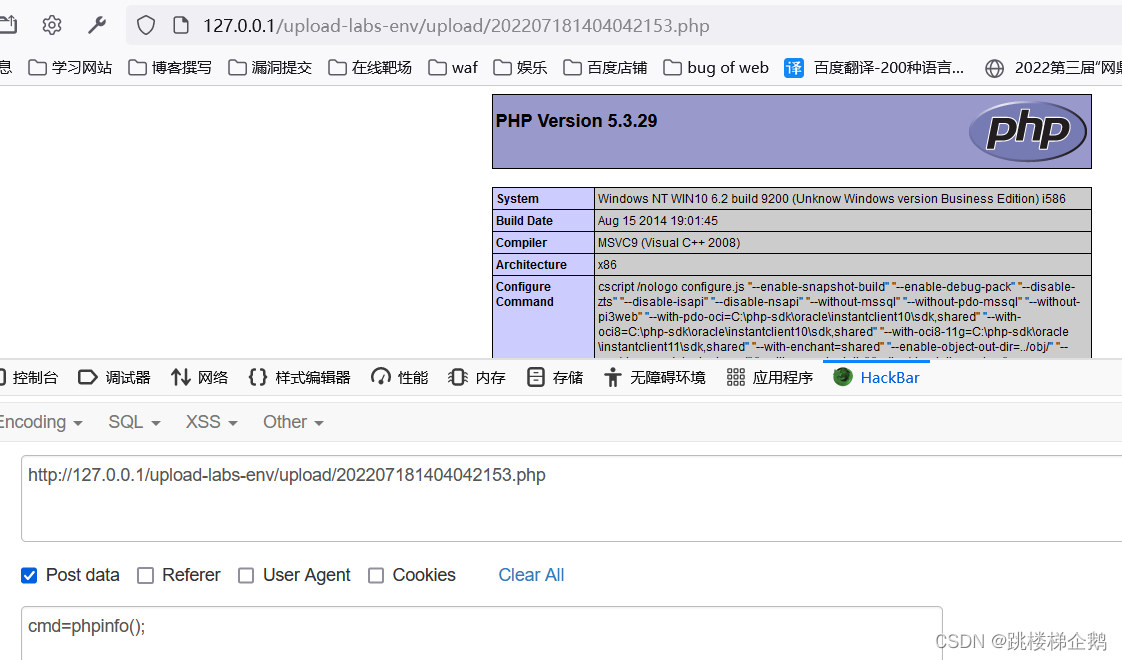
Task: Enable the User Agent checkbox
Action: (x=246, y=575)
